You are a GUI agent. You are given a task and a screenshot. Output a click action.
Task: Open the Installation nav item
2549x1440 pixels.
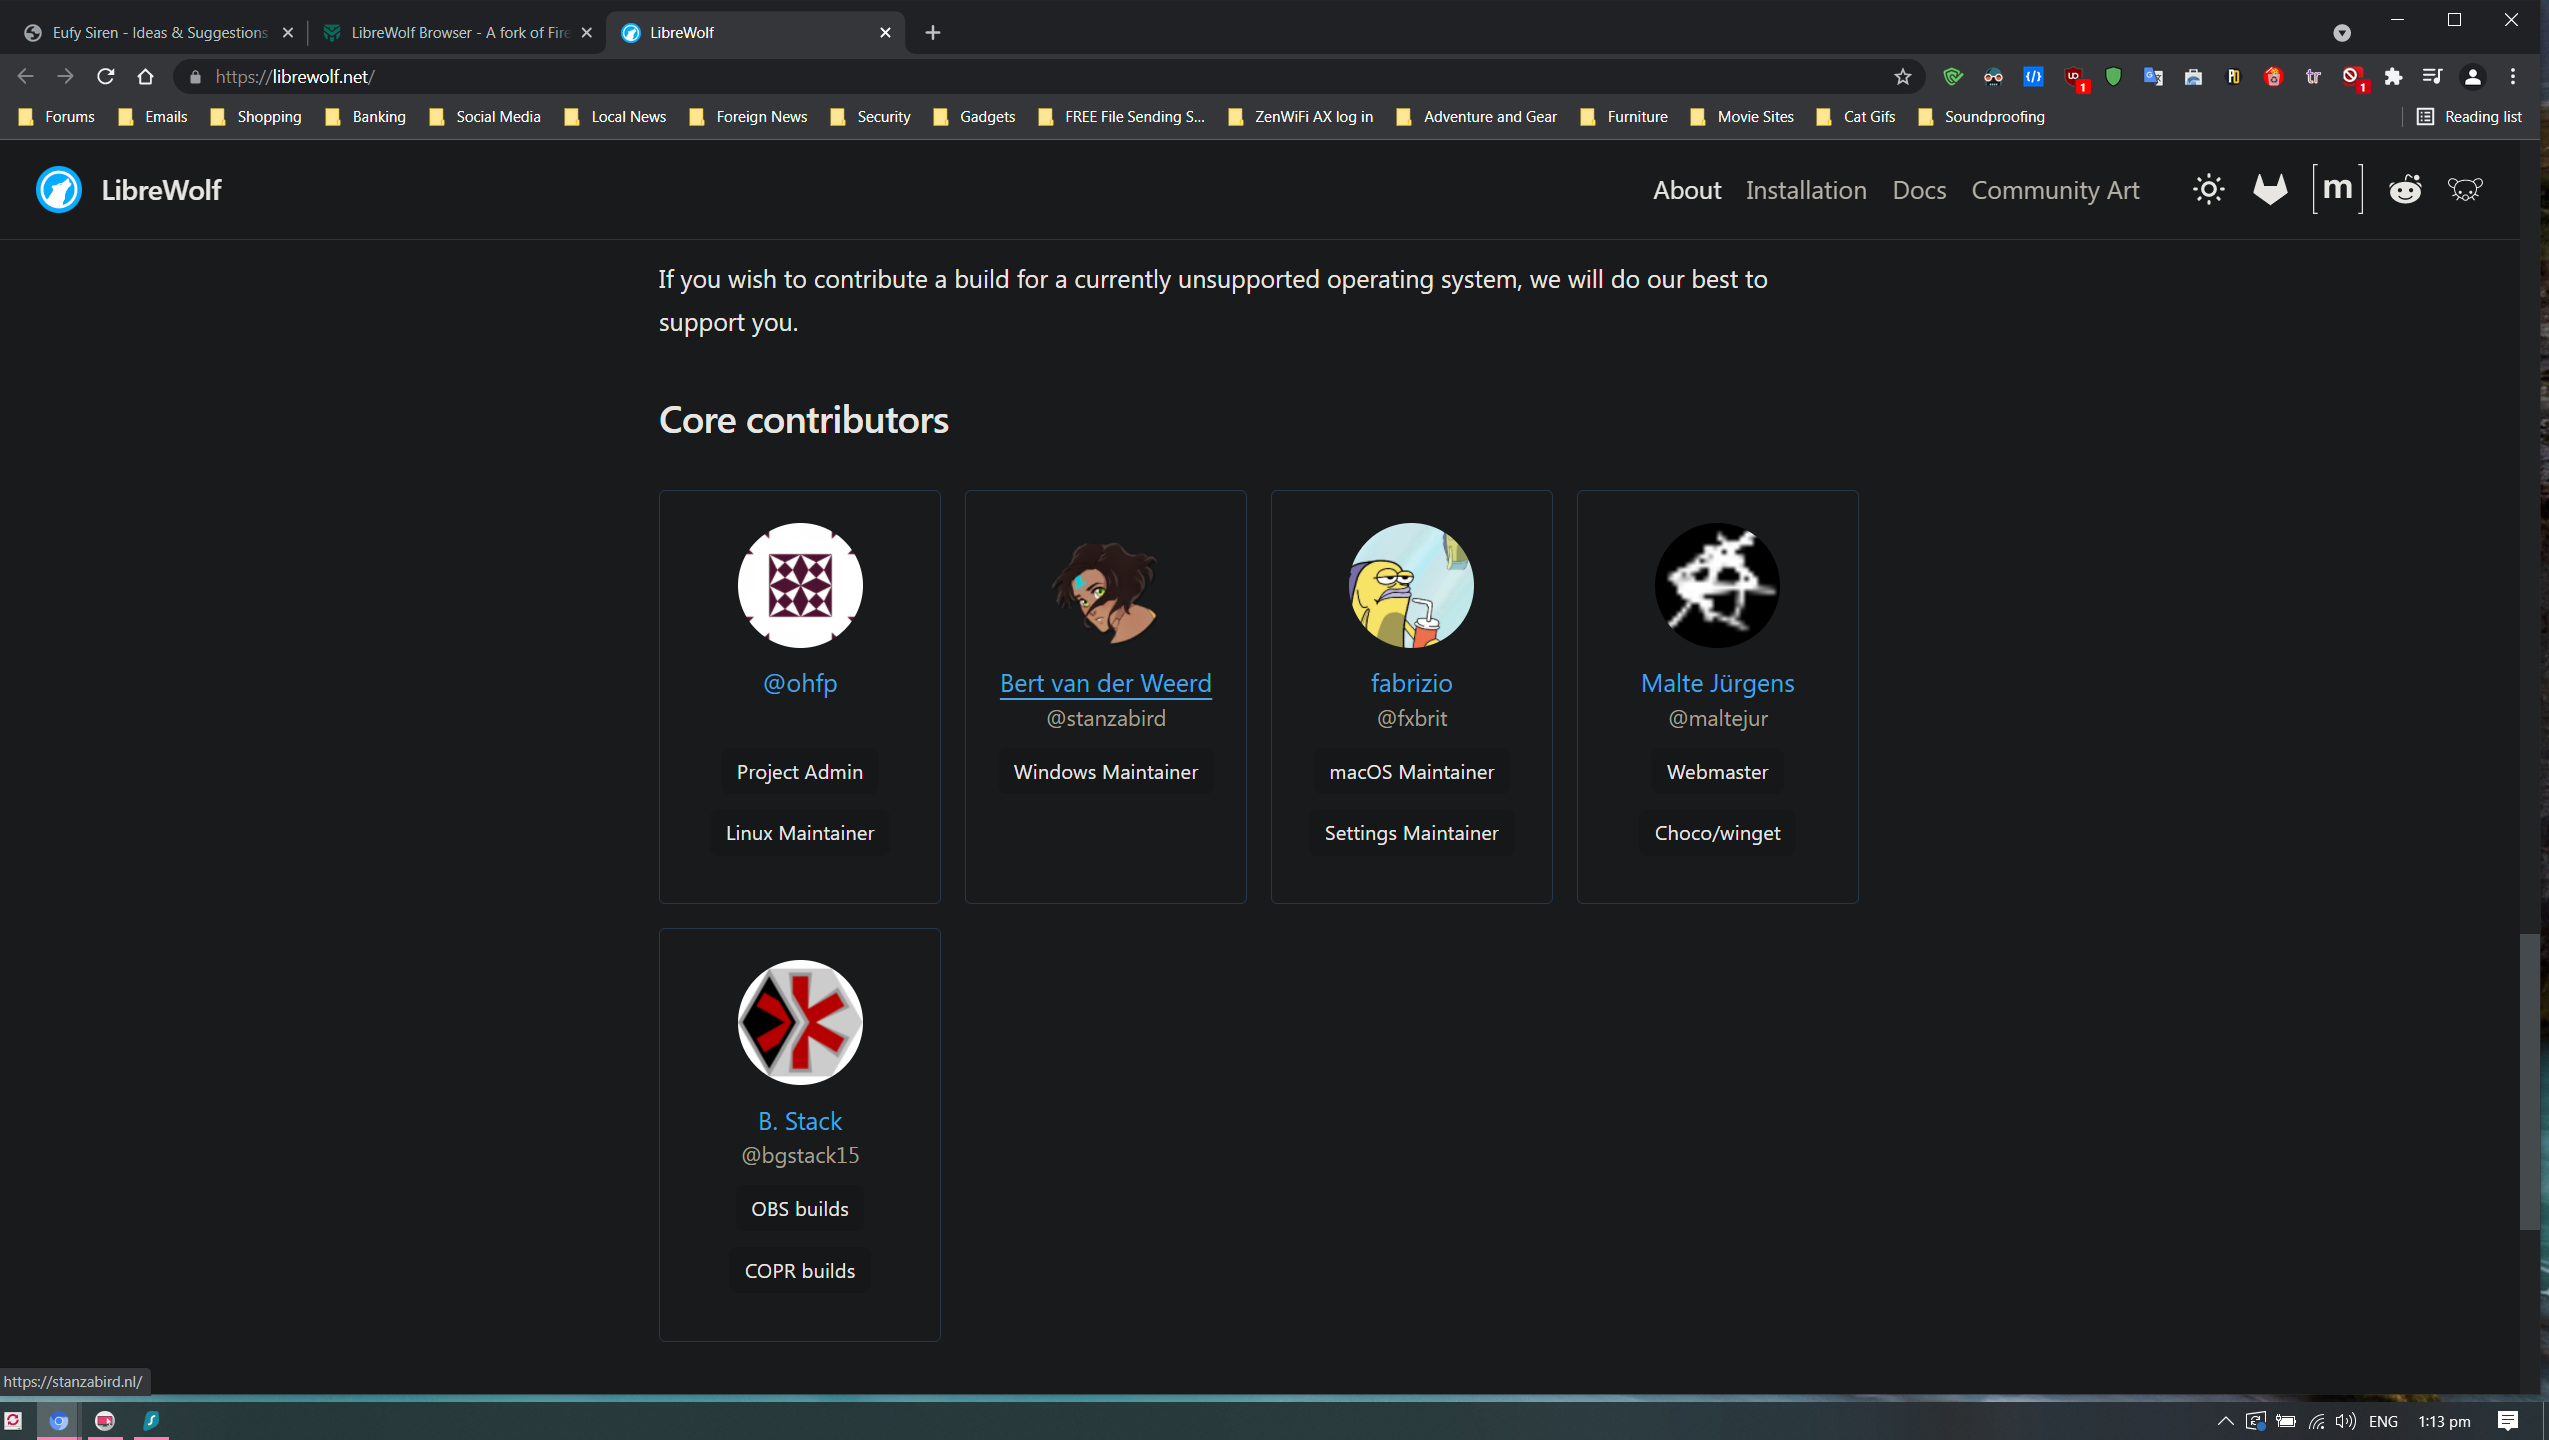(x=1805, y=190)
